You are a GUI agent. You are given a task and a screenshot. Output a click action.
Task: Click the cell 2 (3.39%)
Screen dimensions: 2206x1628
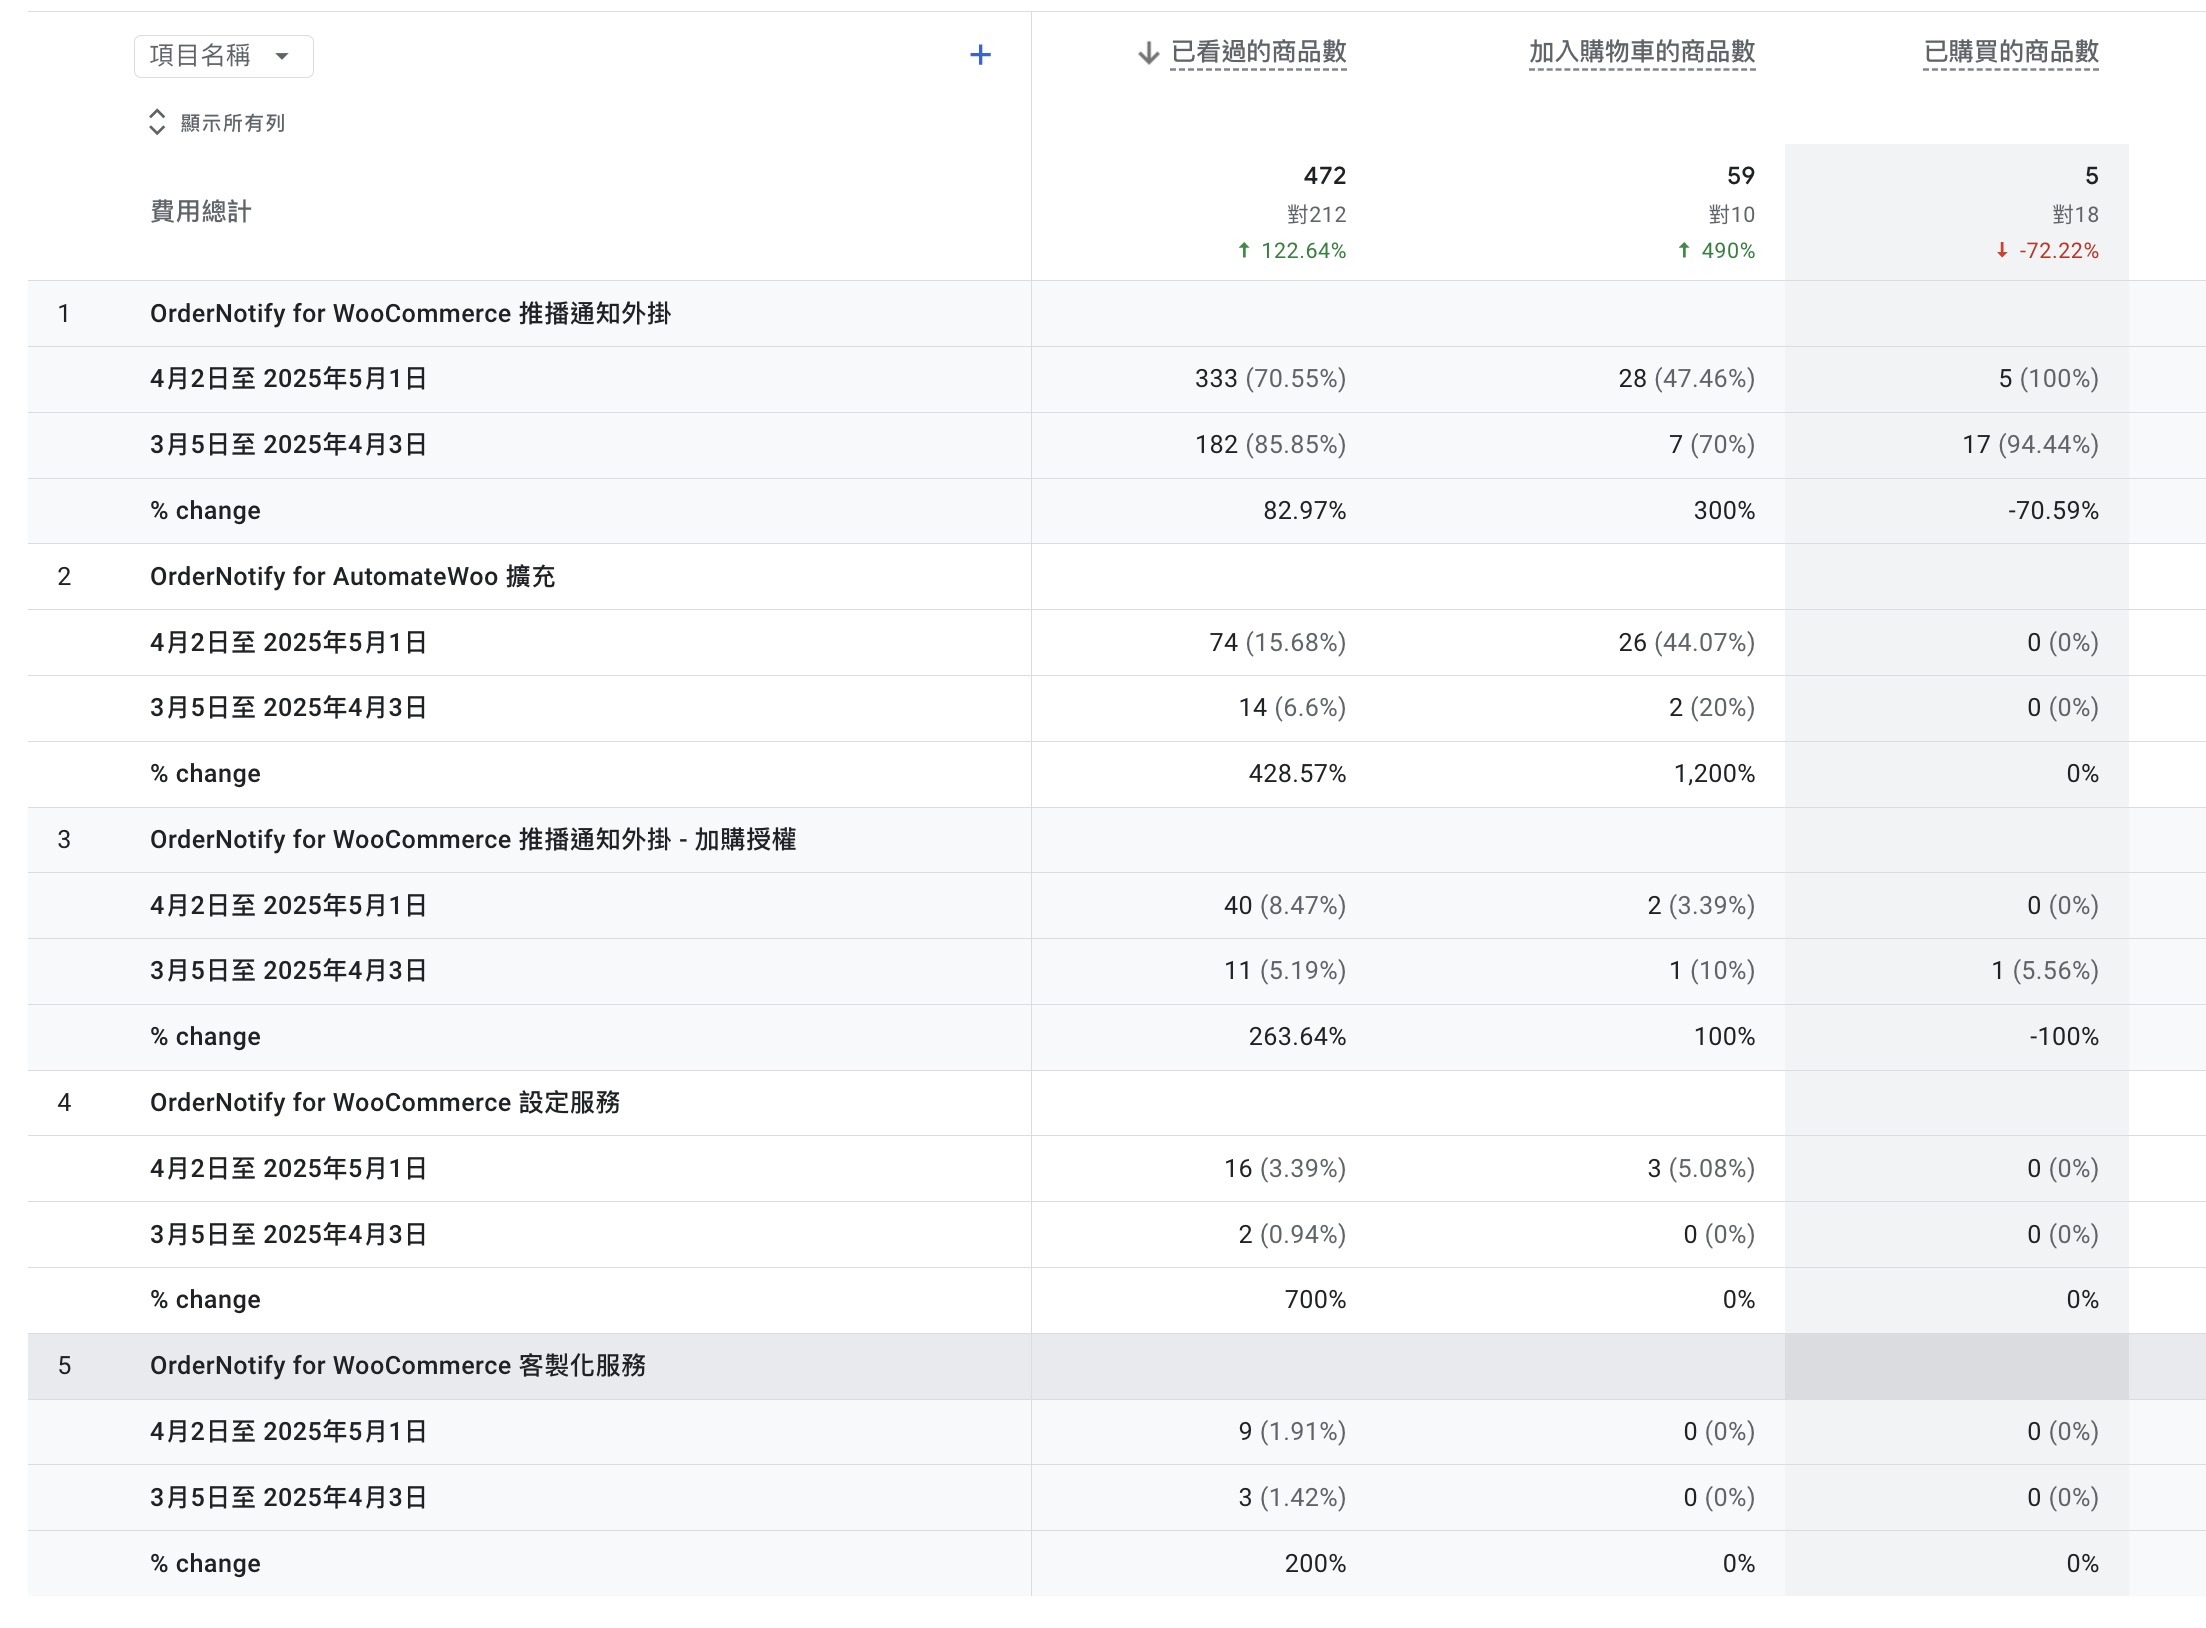coord(1701,906)
